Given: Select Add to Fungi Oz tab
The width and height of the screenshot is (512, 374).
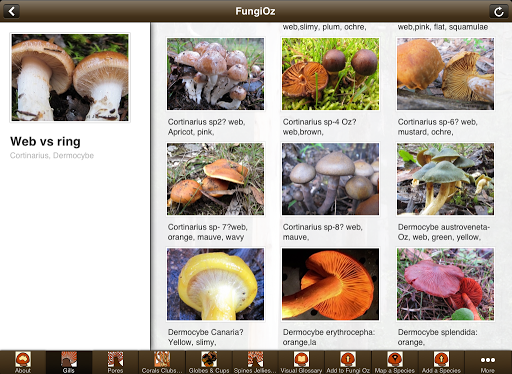Looking at the screenshot, I should [348, 362].
